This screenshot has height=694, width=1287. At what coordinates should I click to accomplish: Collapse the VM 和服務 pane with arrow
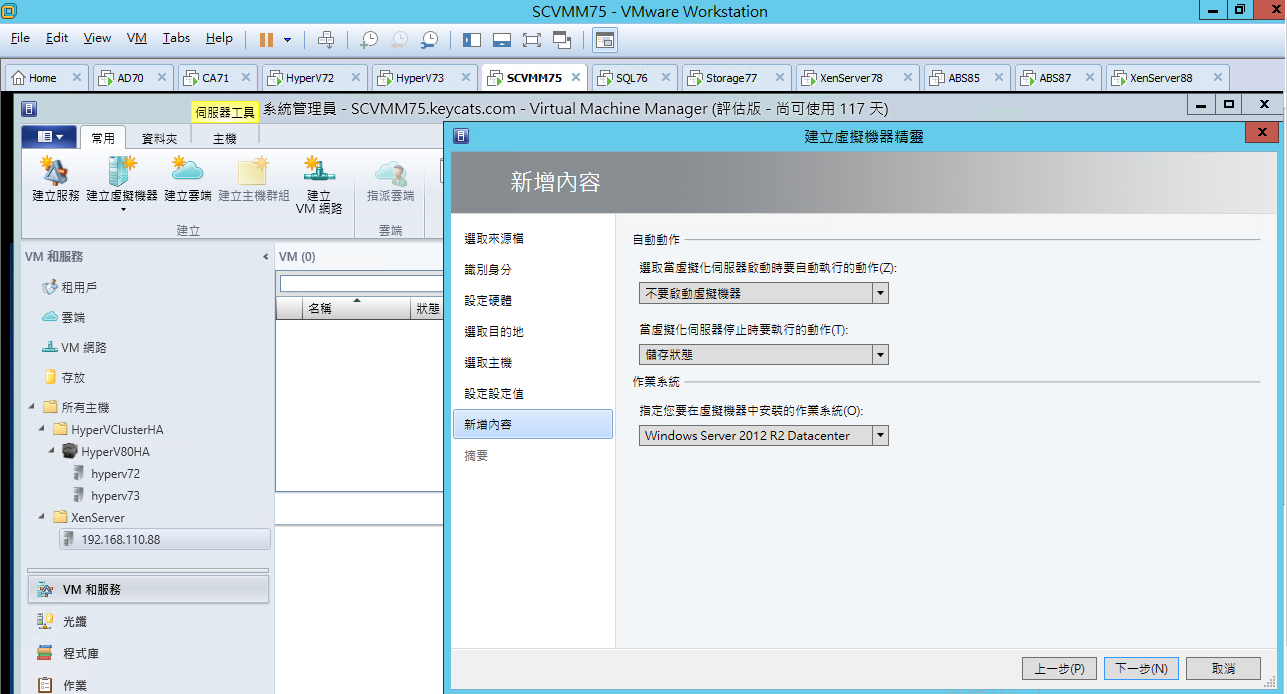[x=265, y=257]
